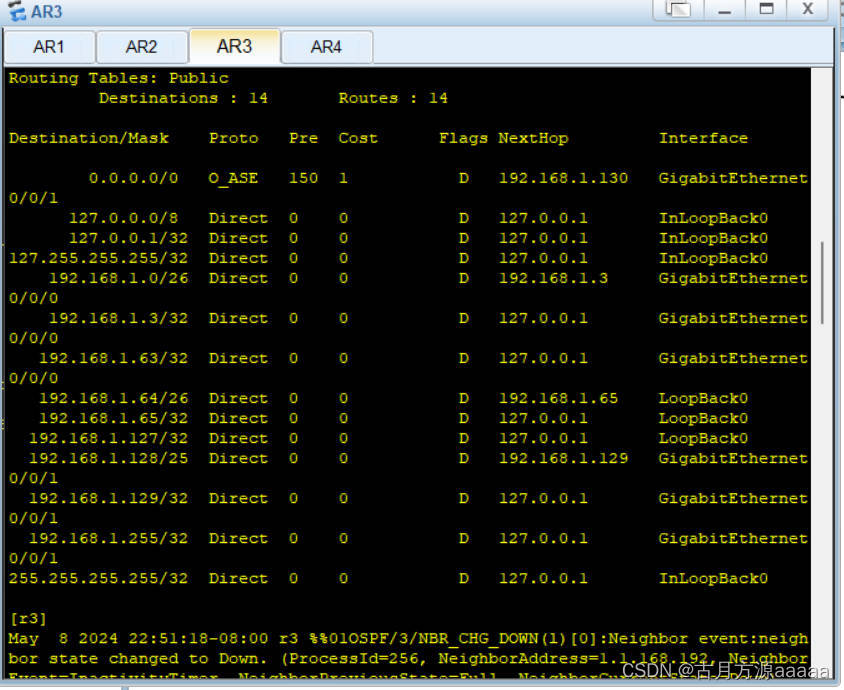The image size is (844, 690).
Task: Switch to the AR2 tab
Action: click(142, 47)
